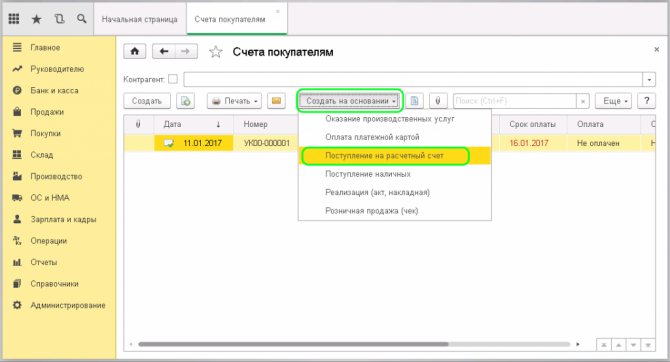Switch to Счета покупателям tab

pos(237,19)
